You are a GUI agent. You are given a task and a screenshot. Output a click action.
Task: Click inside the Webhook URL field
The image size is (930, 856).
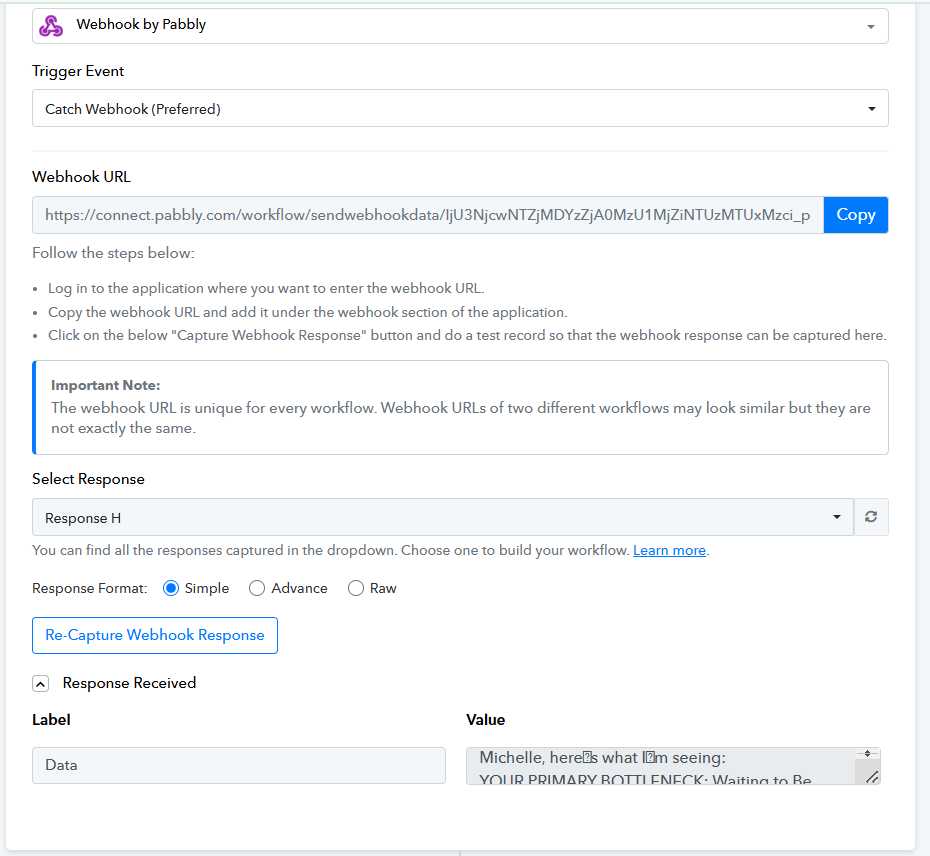pos(427,215)
